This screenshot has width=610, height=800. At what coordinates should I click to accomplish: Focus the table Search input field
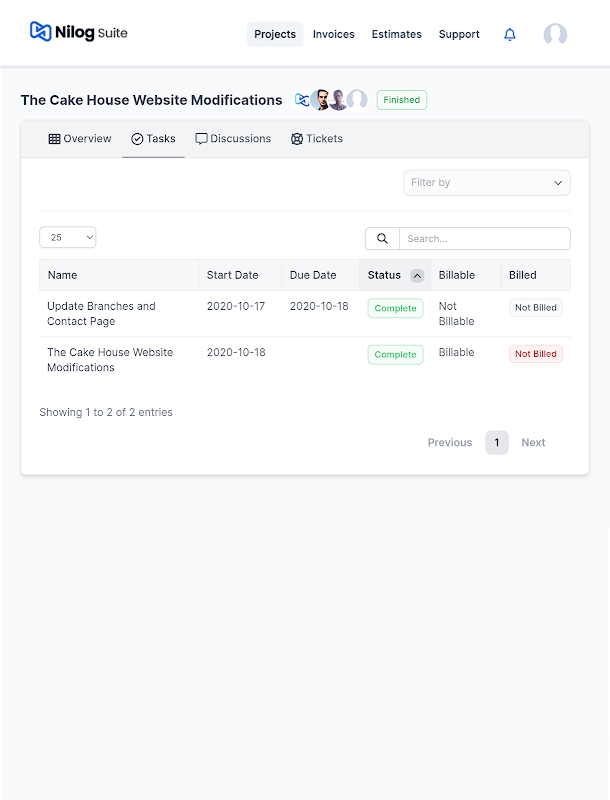(x=484, y=239)
